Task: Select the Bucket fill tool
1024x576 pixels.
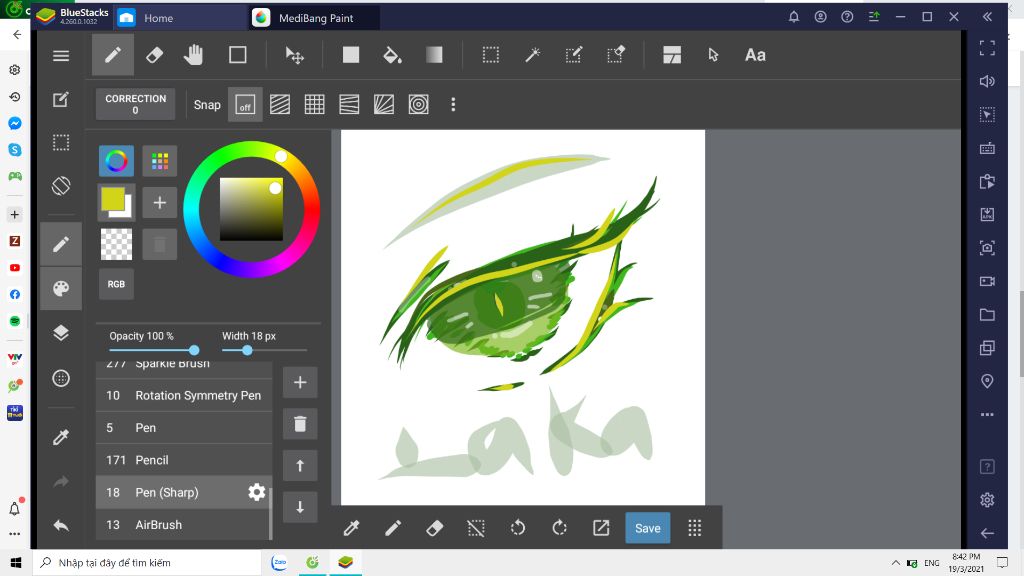Action: tap(392, 55)
